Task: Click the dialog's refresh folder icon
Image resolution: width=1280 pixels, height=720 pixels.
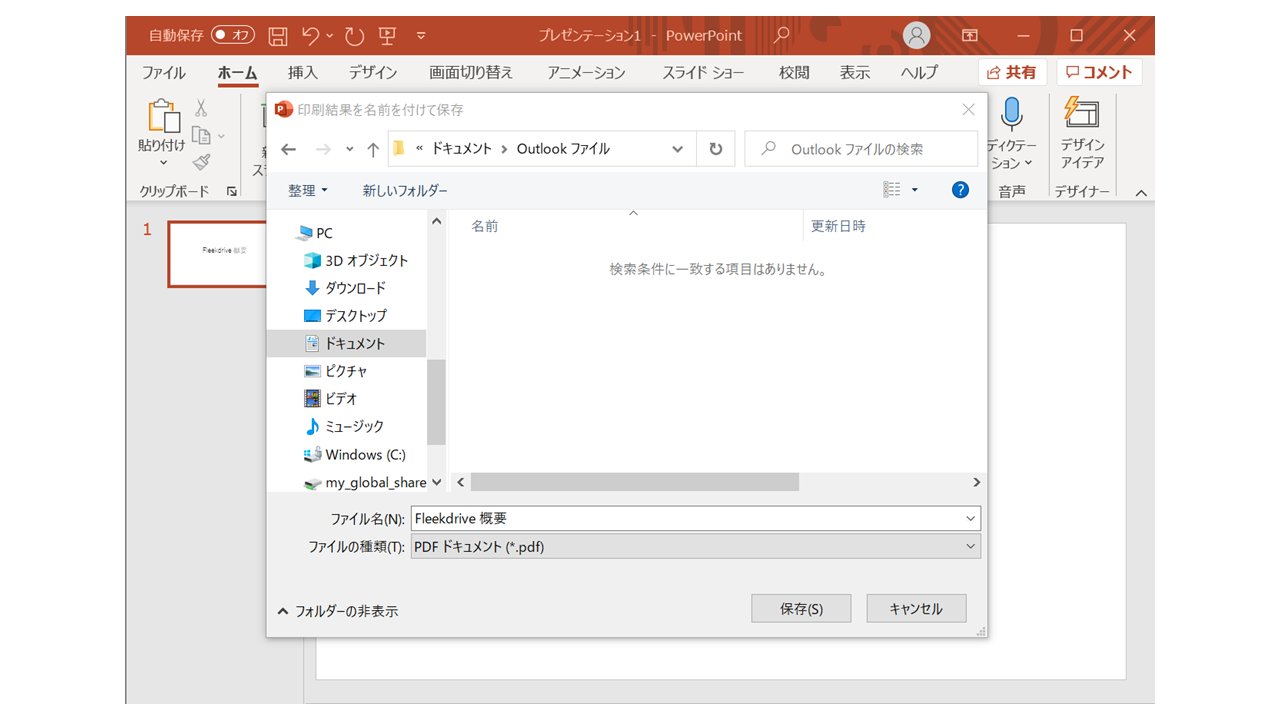Action: [x=715, y=149]
